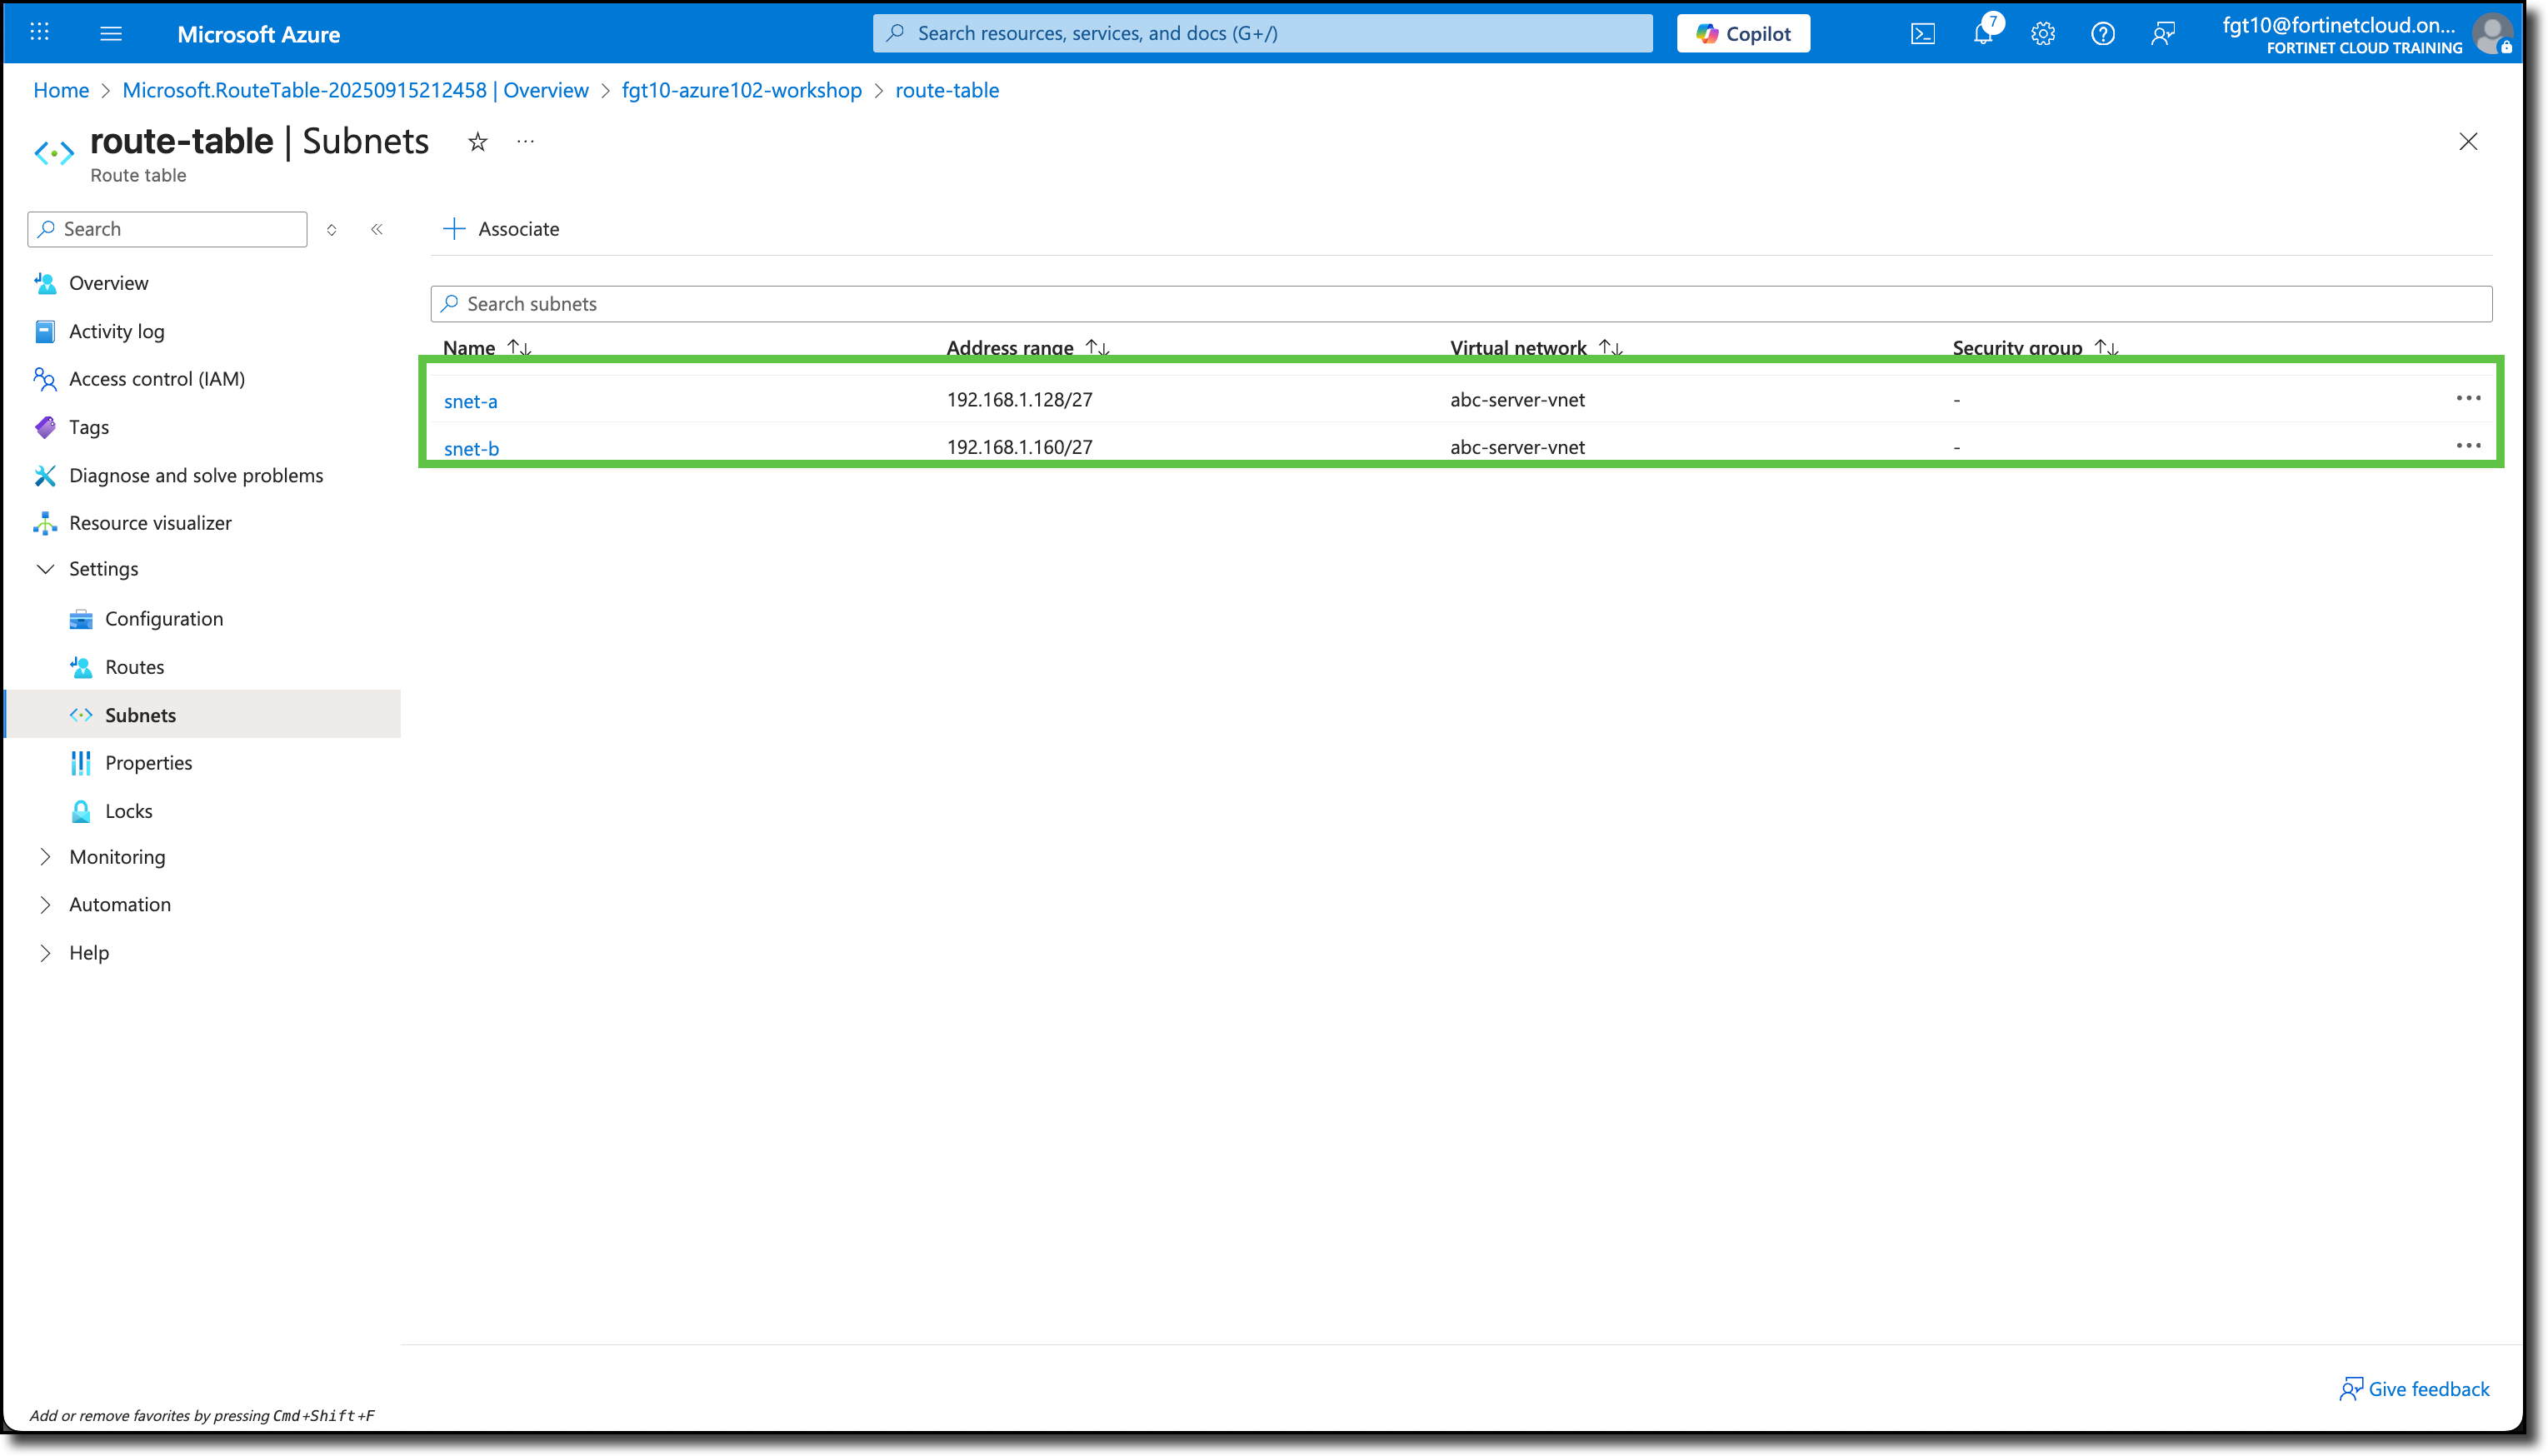Open the notifications bell
The image size is (2548, 1456).
click(x=1982, y=33)
